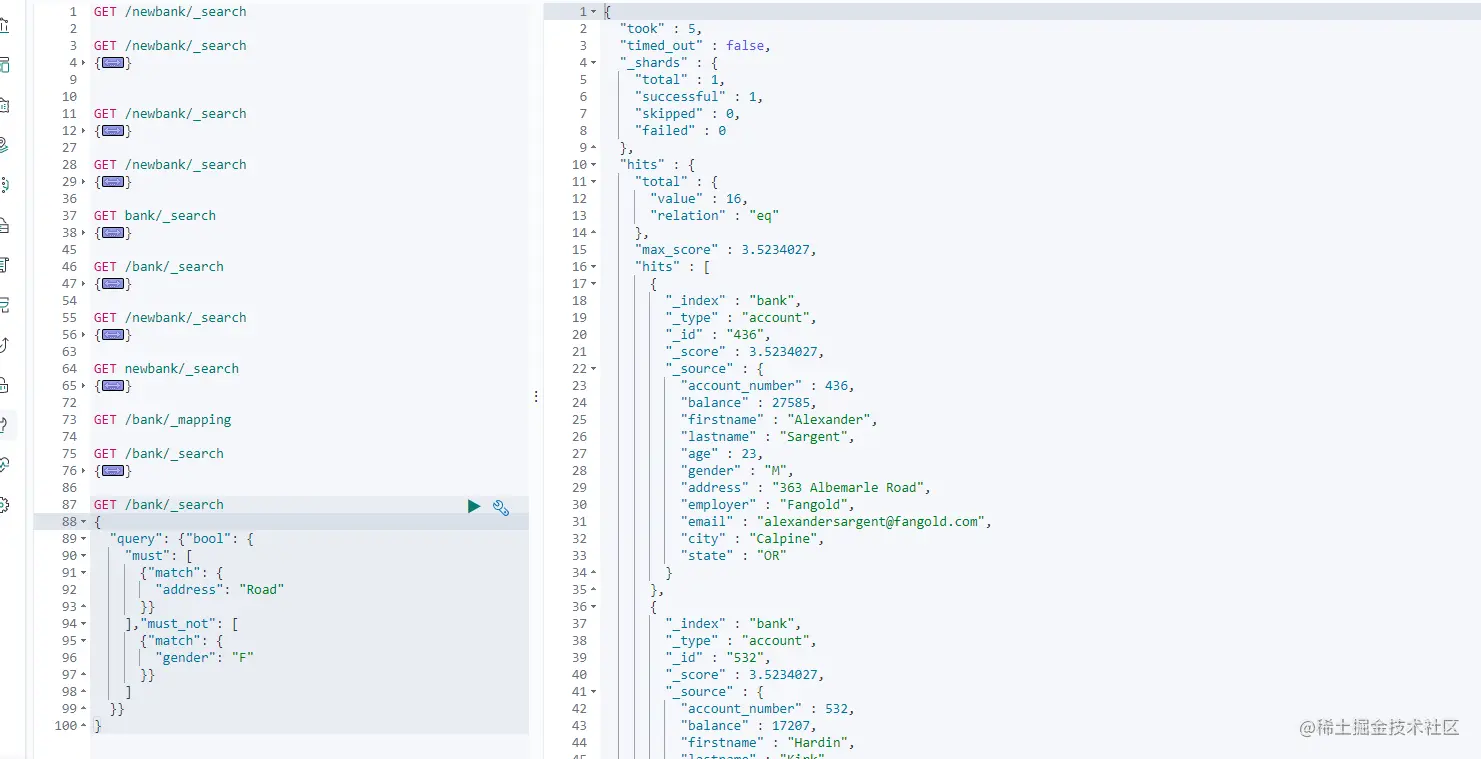Click the "timed_out" : false response line
This screenshot has width=1481, height=759.
pos(695,46)
